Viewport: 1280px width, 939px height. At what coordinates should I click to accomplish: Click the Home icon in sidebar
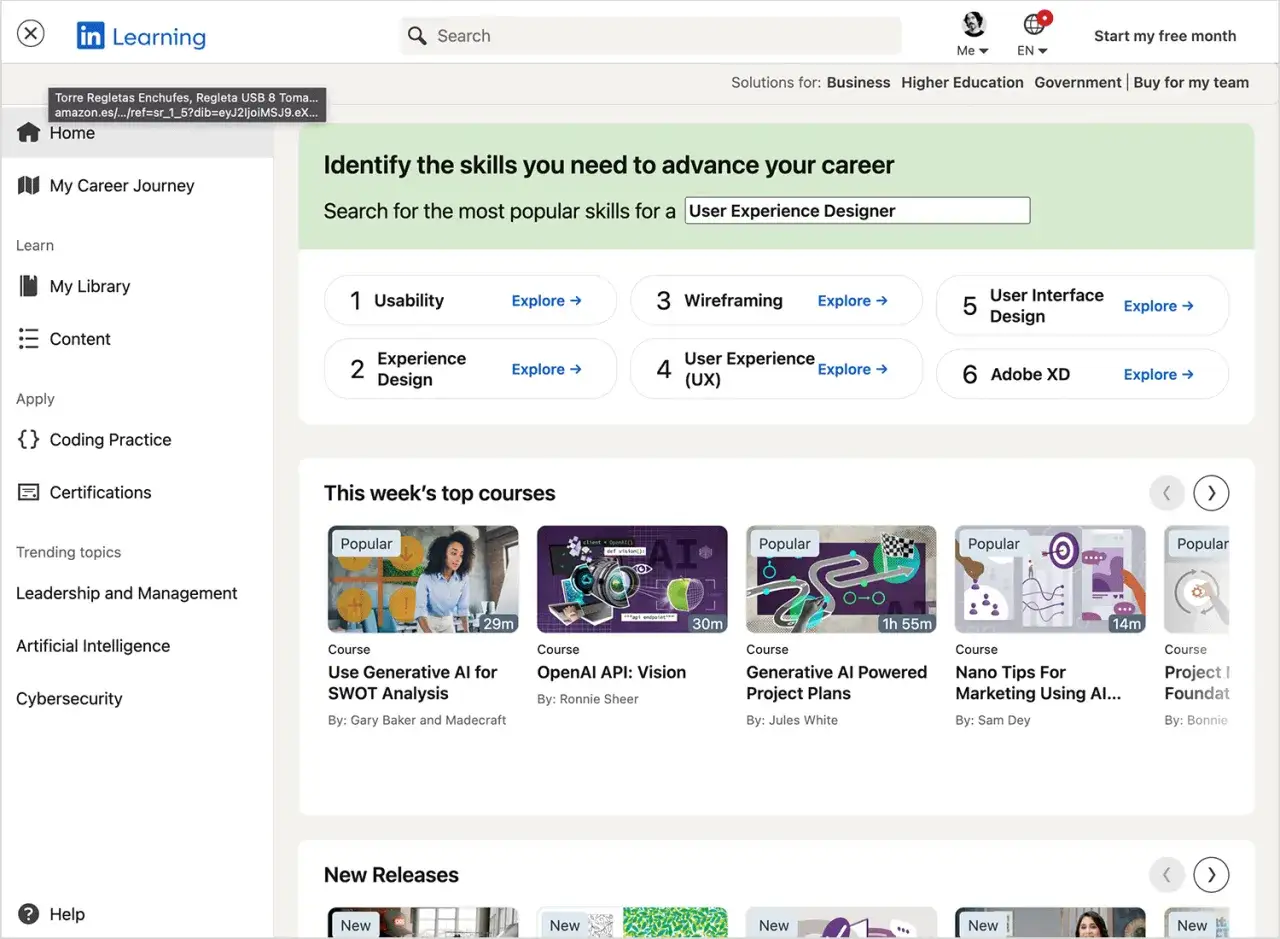click(29, 133)
